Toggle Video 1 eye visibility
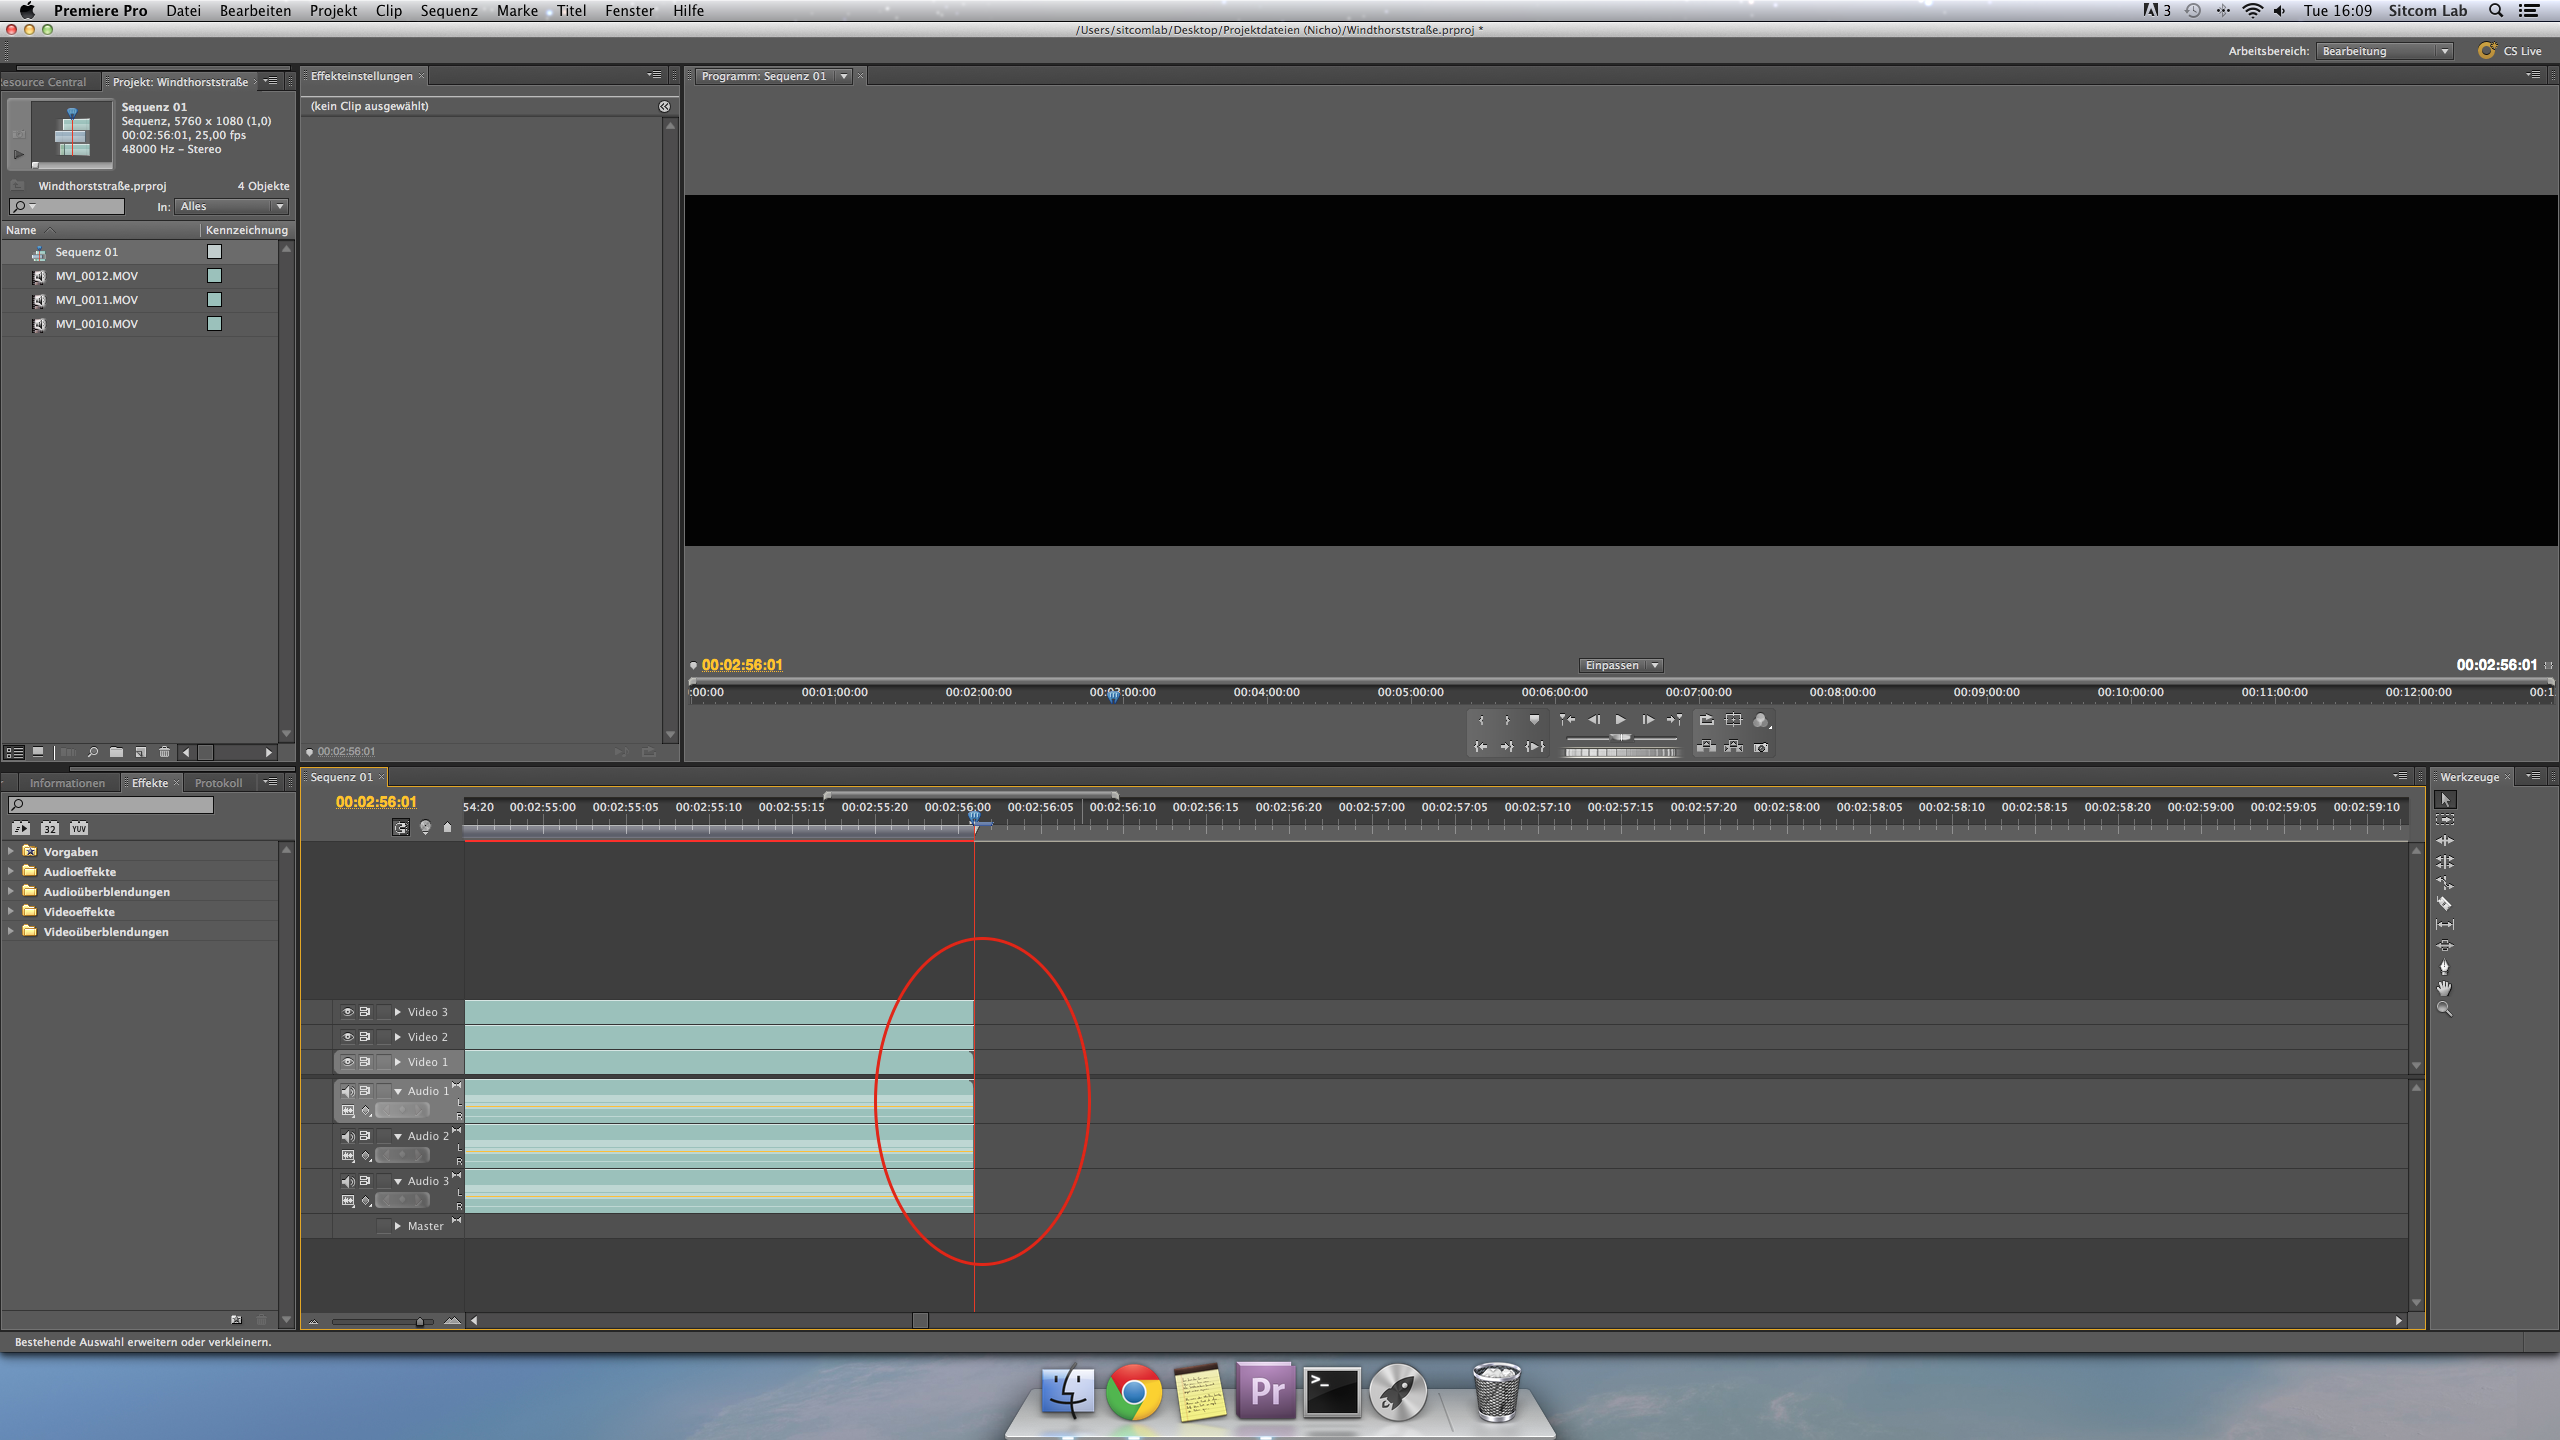 pos(347,1062)
